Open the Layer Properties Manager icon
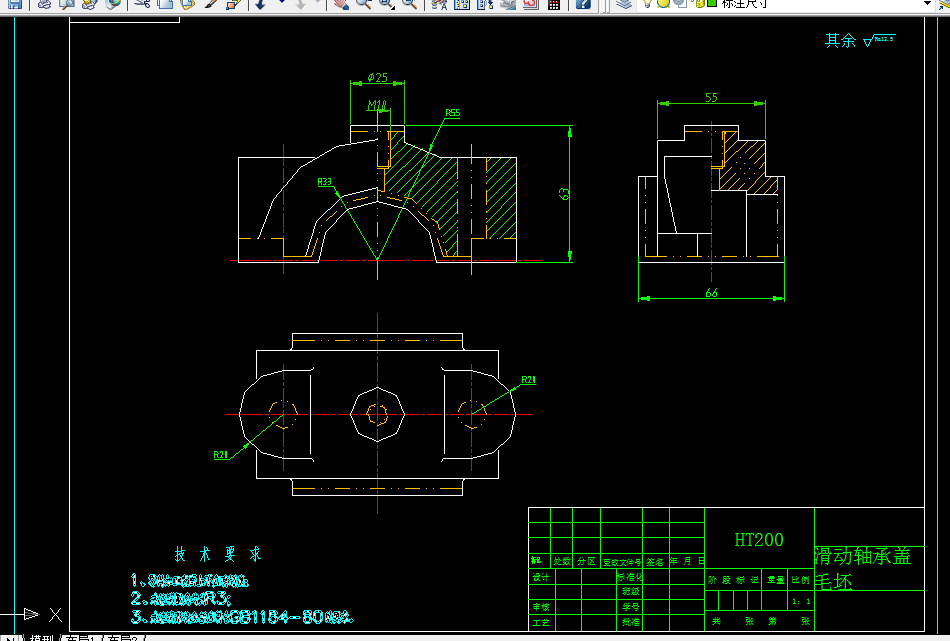This screenshot has height=641, width=950. pos(623,4)
